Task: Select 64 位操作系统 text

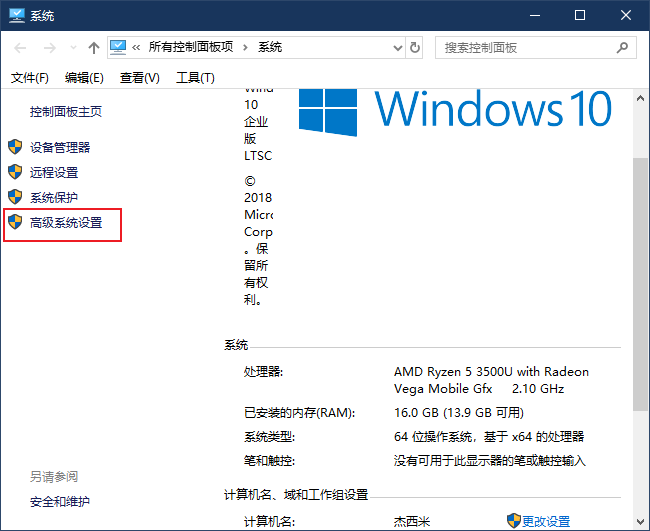Action: tap(433, 437)
